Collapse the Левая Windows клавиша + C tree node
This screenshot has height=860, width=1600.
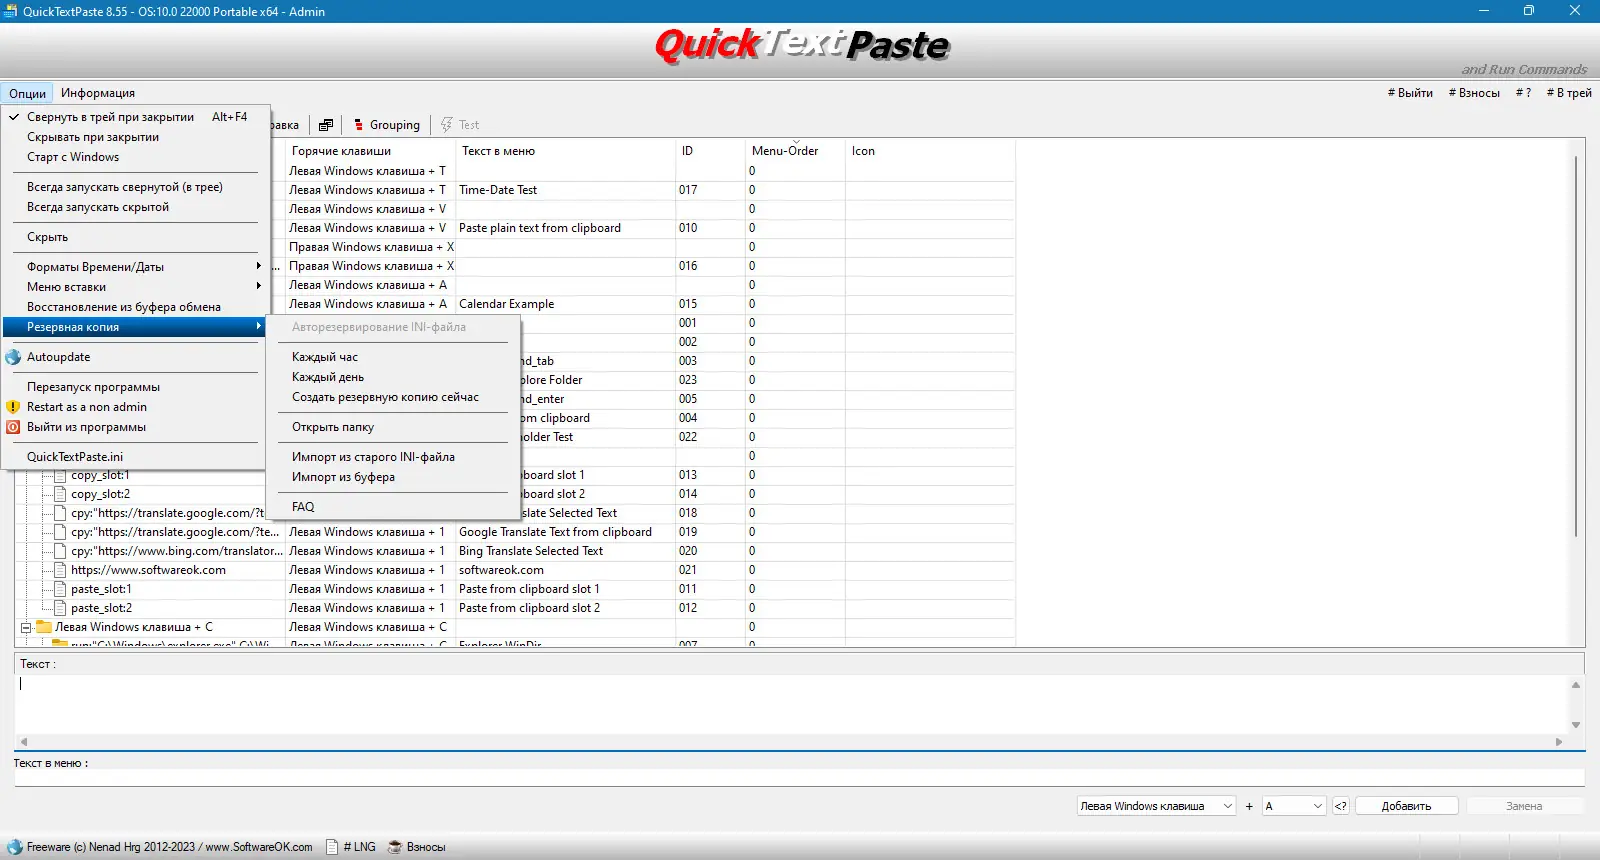point(26,628)
